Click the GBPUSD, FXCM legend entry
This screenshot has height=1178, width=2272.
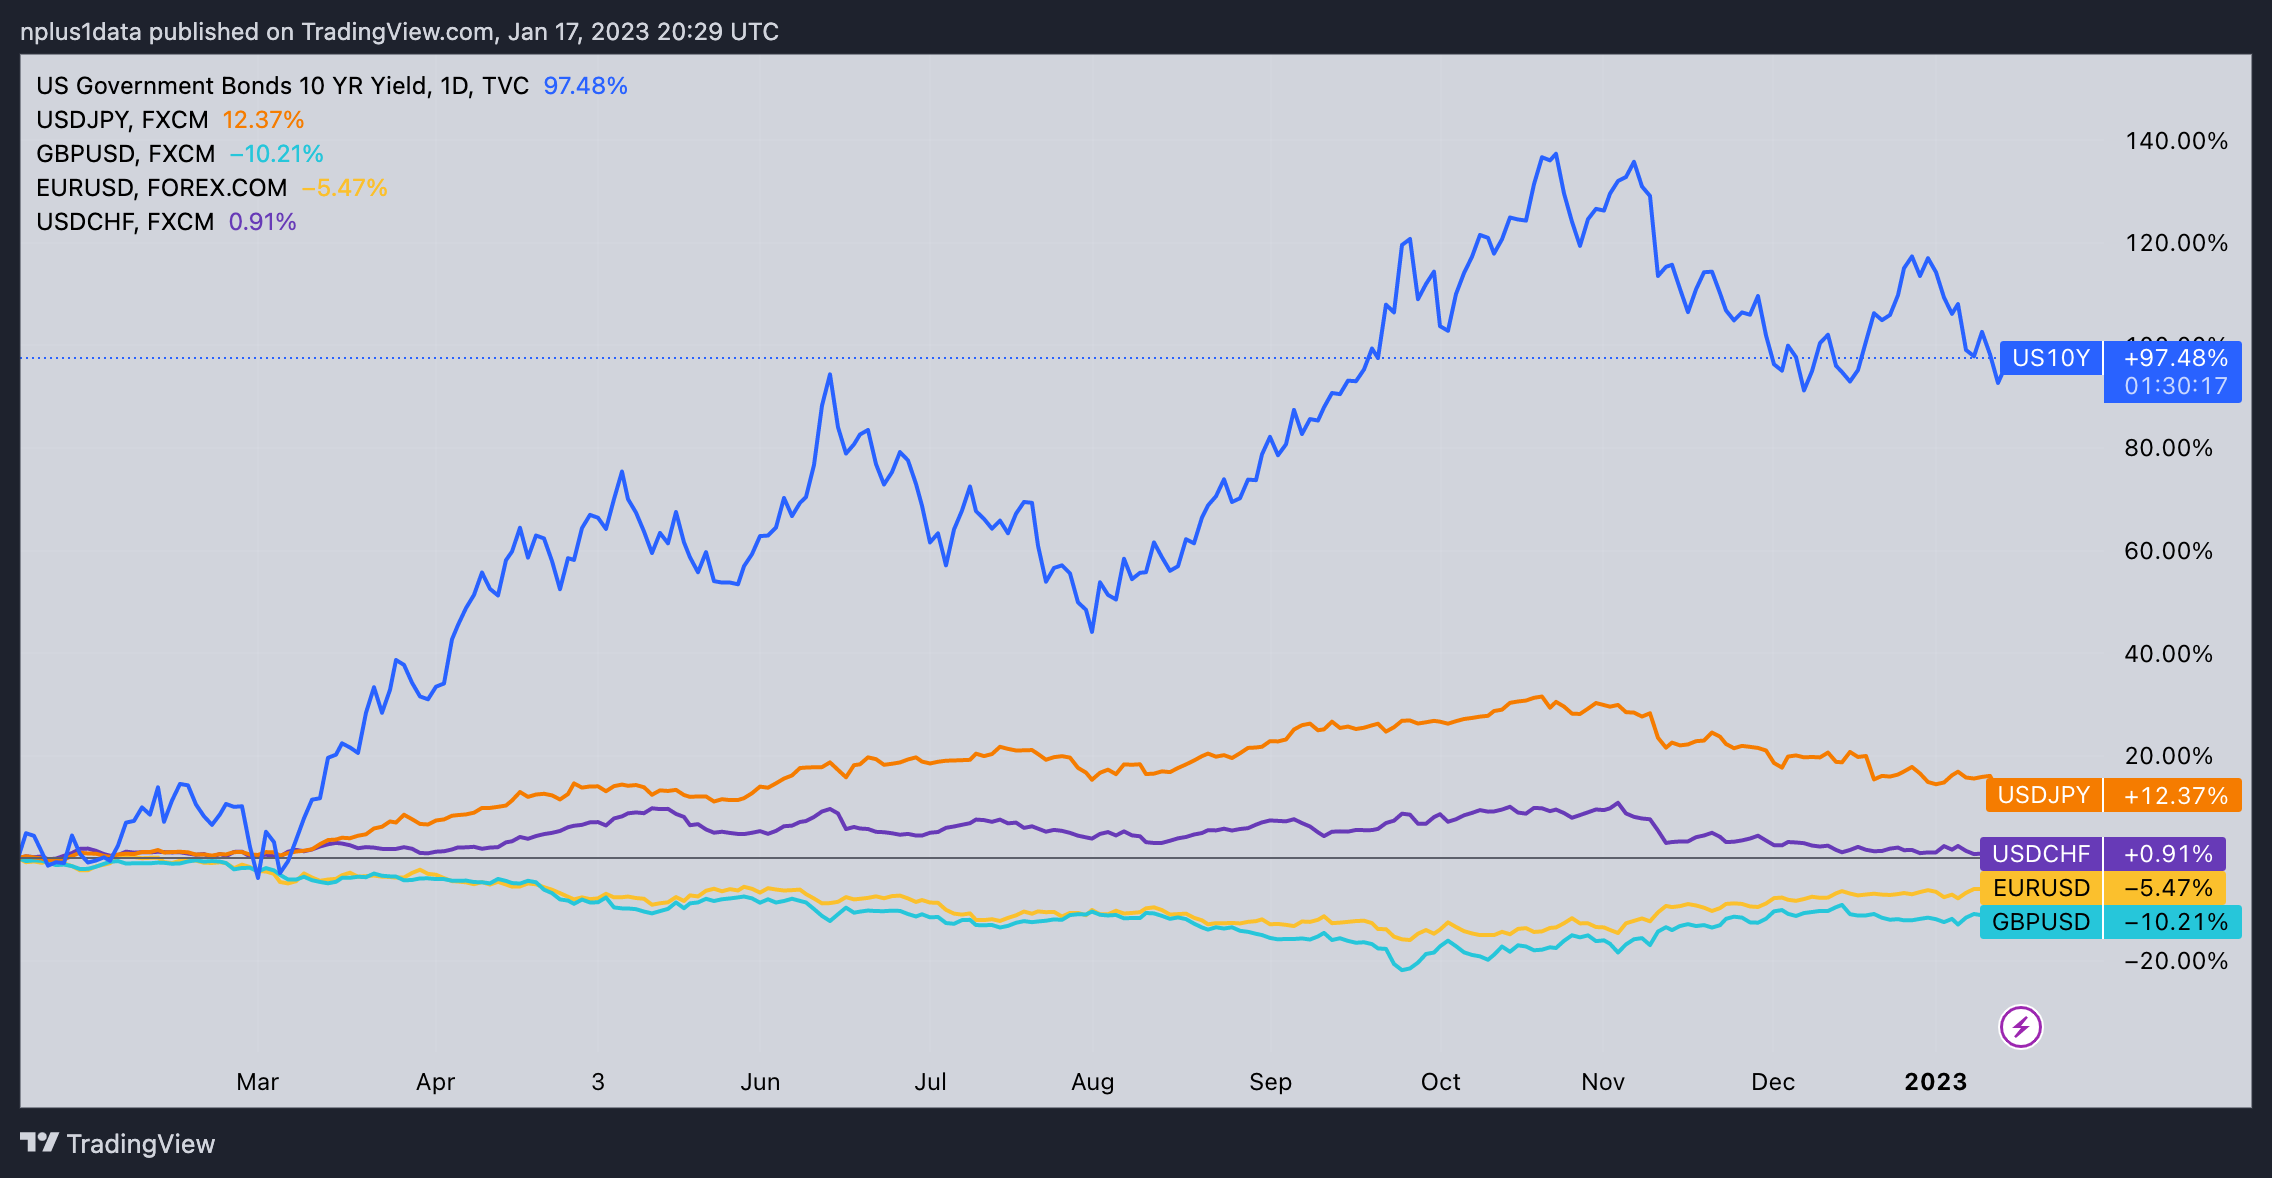(x=126, y=154)
